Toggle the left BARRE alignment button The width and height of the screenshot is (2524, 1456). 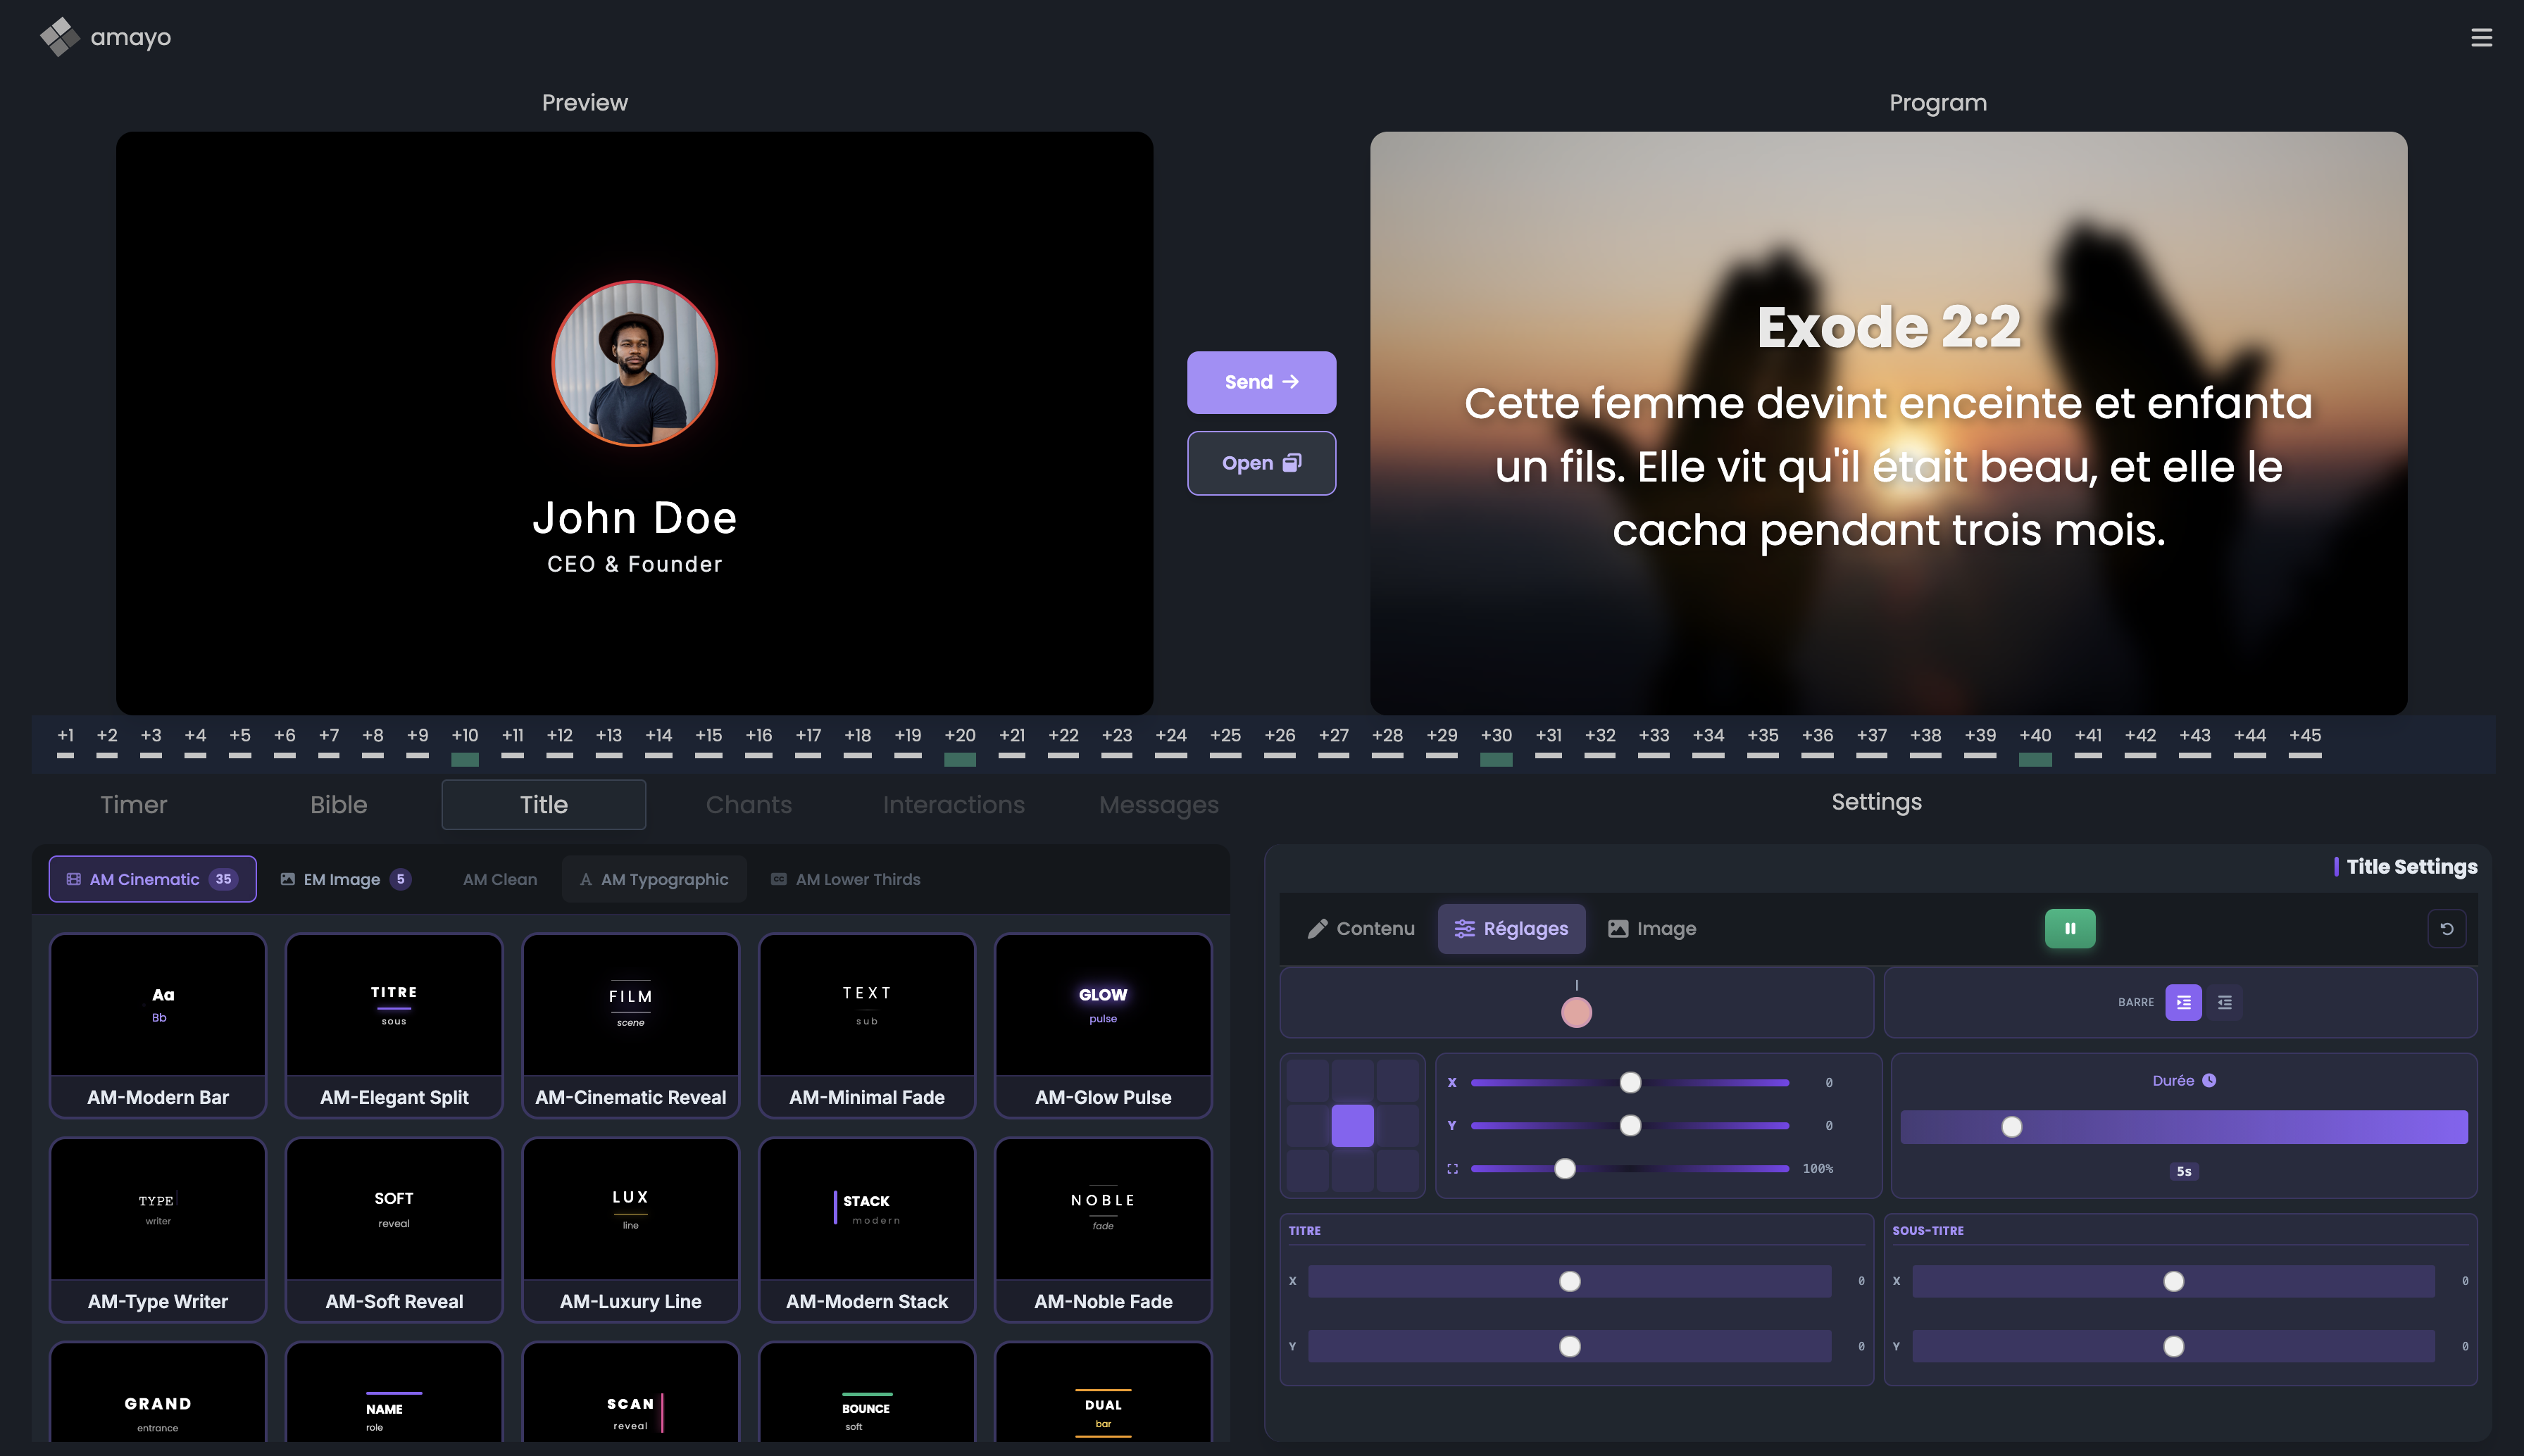coord(2183,1002)
